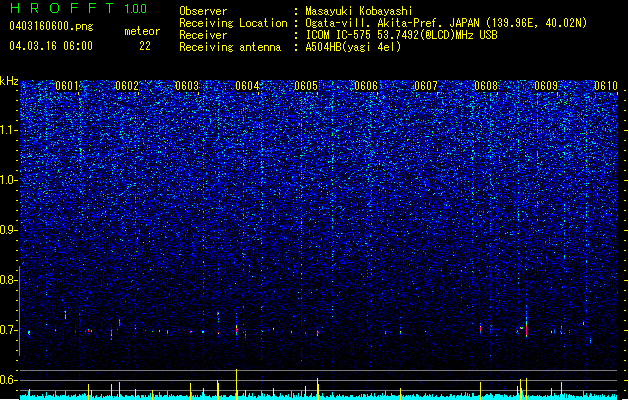
Task: Click the Receiver field label
Action: click(203, 35)
